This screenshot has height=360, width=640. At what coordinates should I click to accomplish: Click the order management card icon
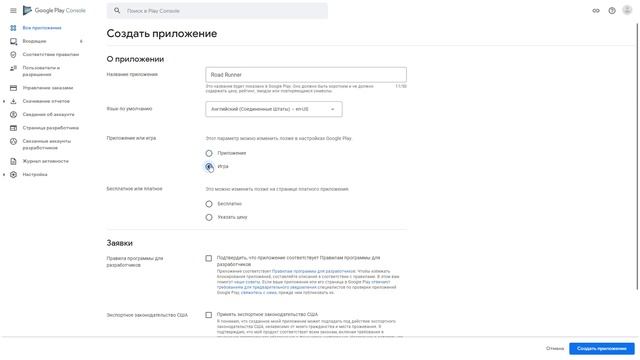[x=13, y=88]
